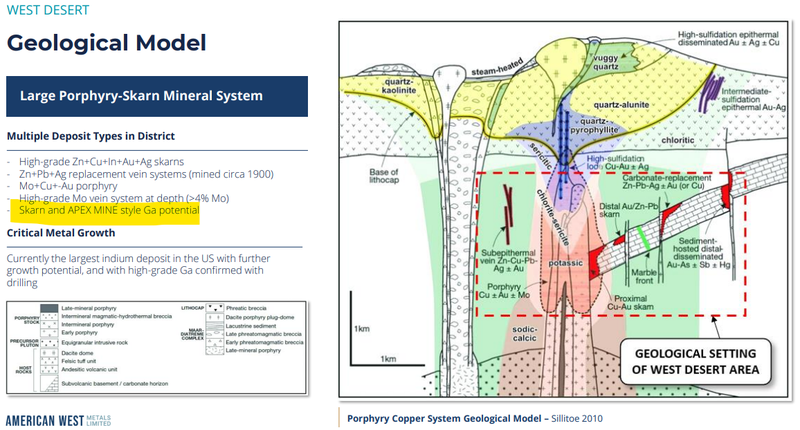This screenshot has height=430, width=800.
Task: Click the highlighted Skarn and APEX MINE text
Action: pyautogui.click(x=103, y=211)
